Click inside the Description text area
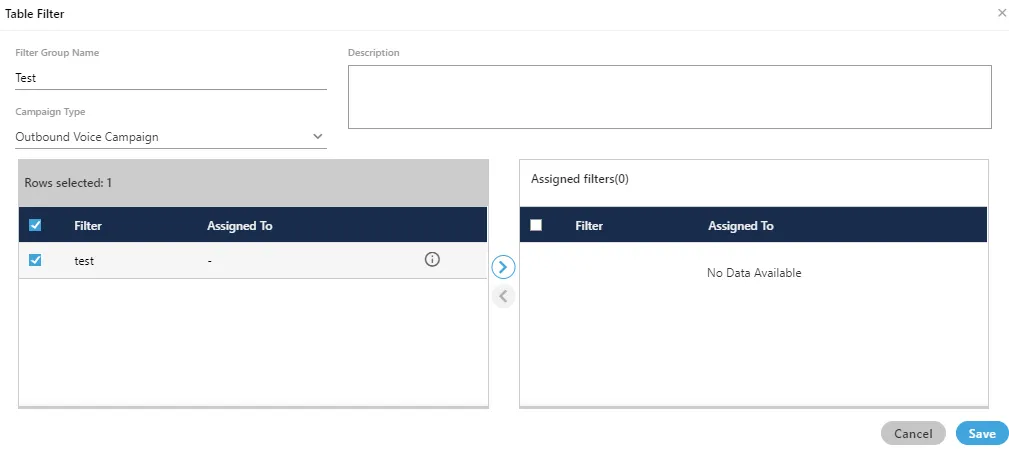This screenshot has width=1009, height=450. pyautogui.click(x=669, y=97)
